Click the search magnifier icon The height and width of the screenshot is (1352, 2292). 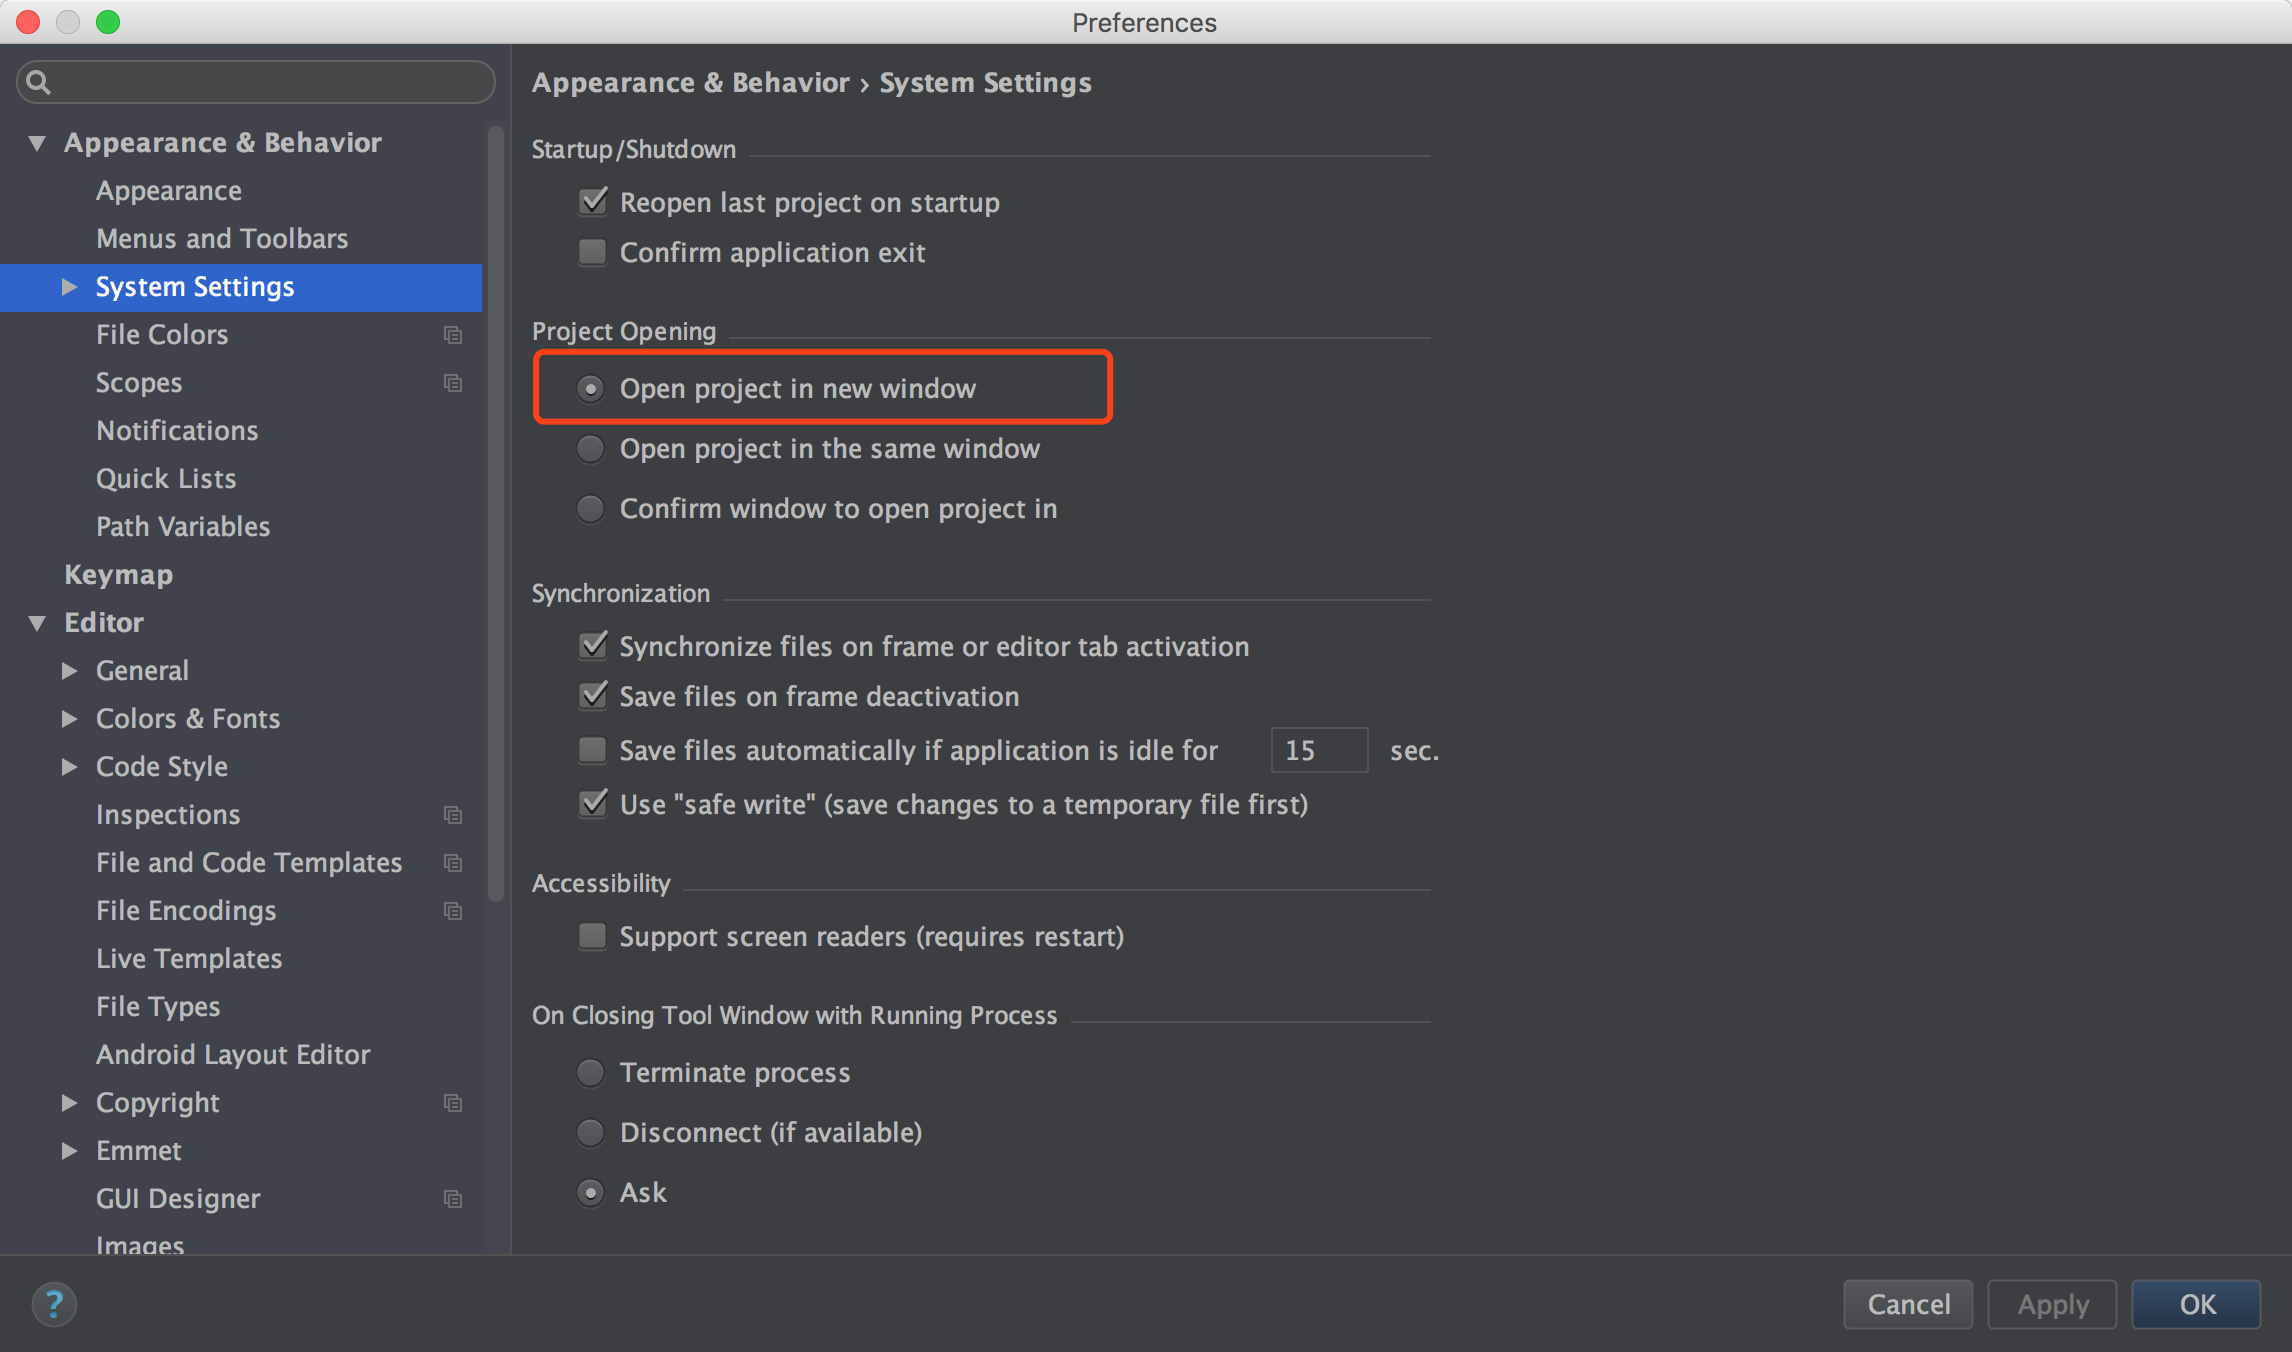[38, 82]
